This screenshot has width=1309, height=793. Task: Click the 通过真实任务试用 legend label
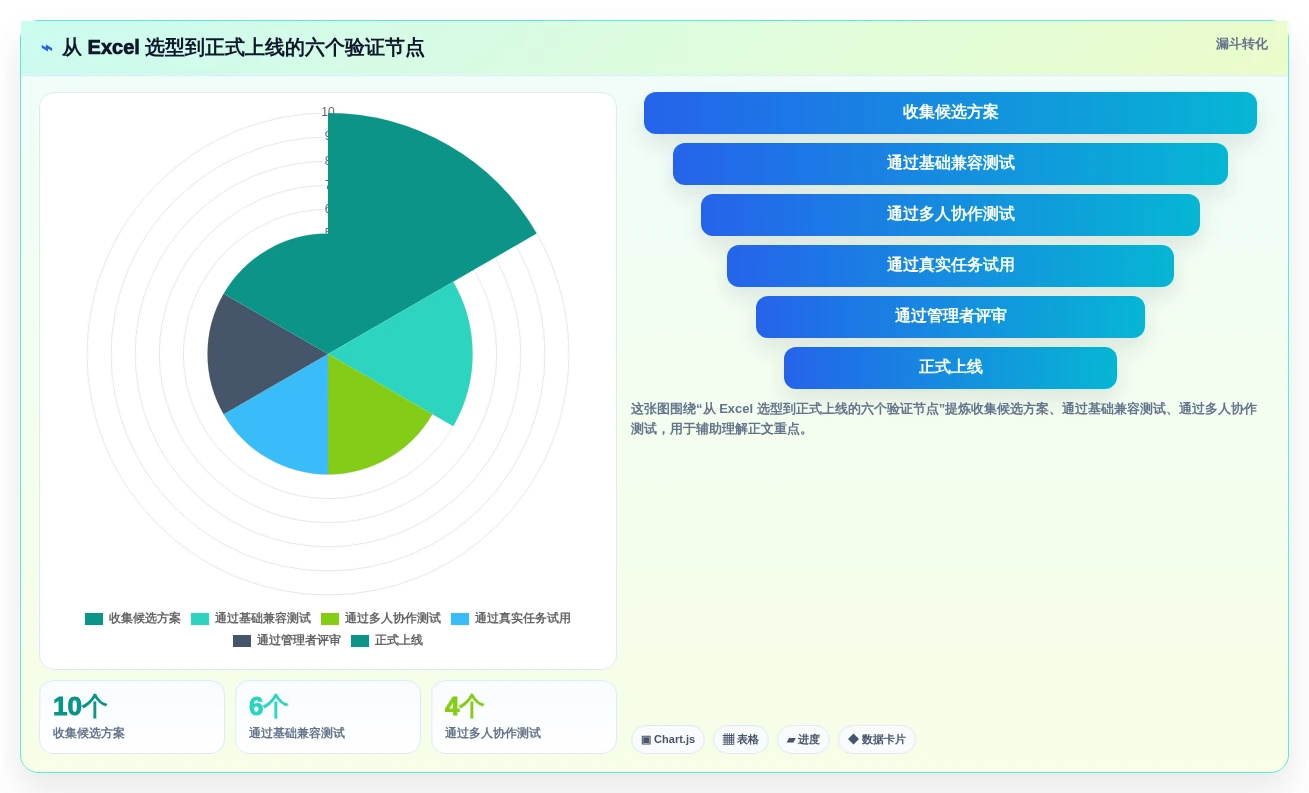coord(523,619)
